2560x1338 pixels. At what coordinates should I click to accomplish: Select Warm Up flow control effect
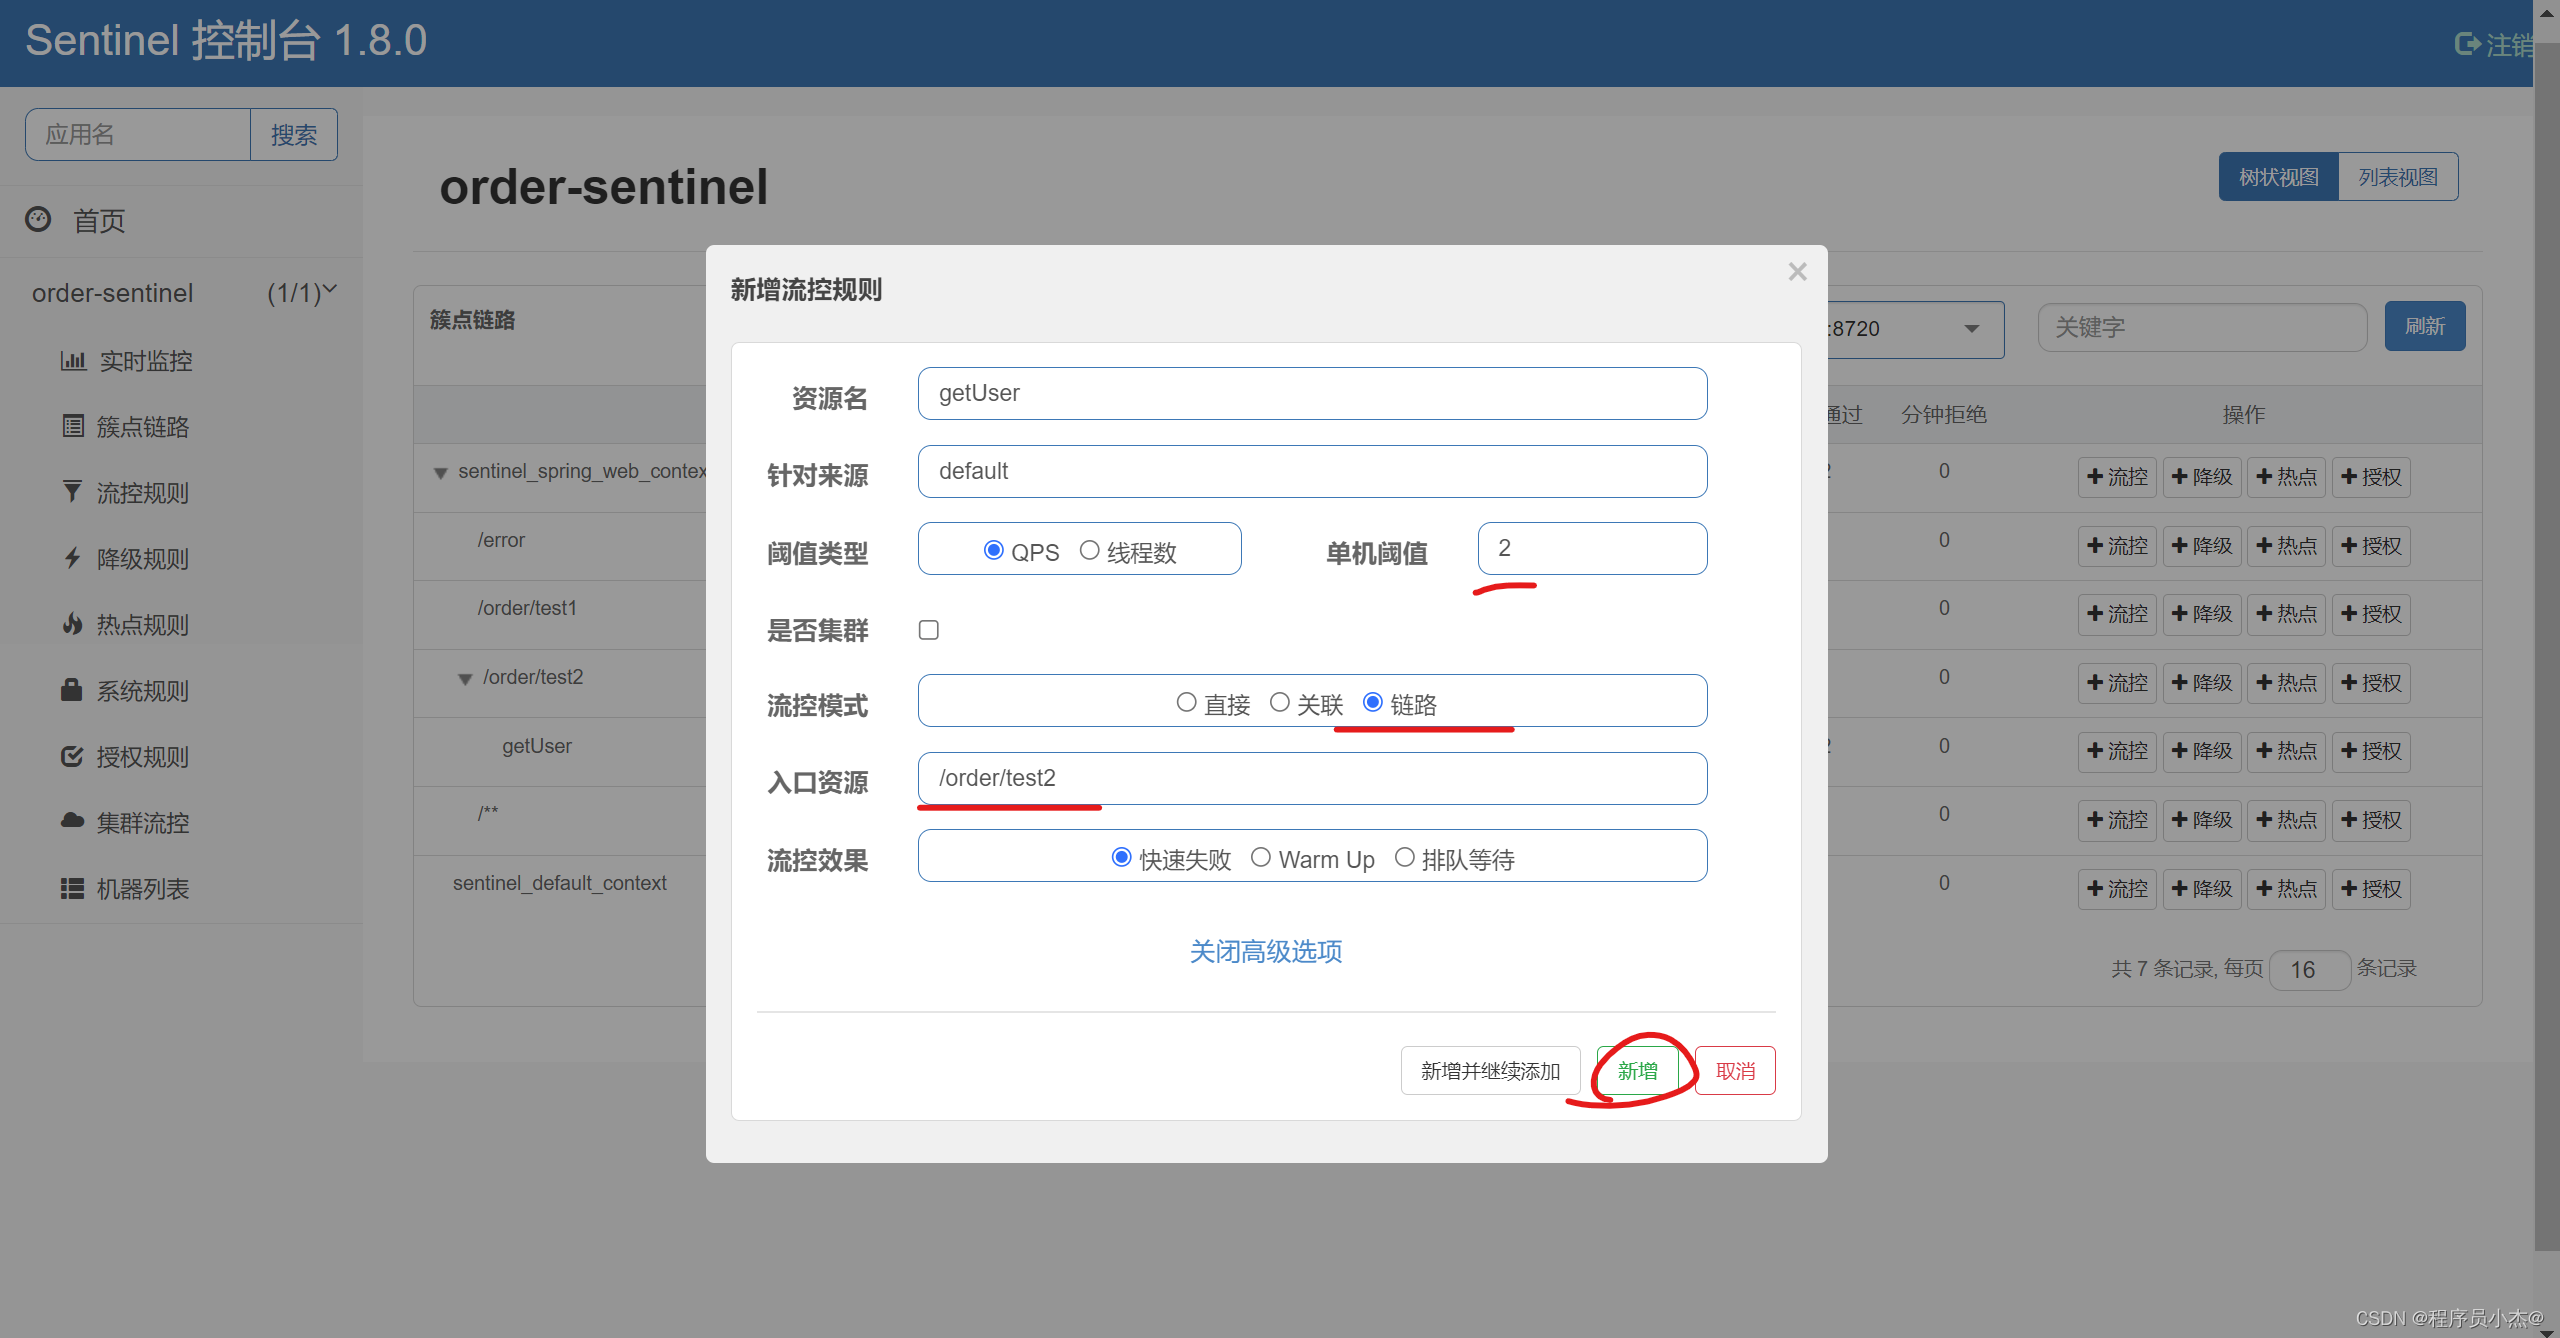[x=1260, y=857]
